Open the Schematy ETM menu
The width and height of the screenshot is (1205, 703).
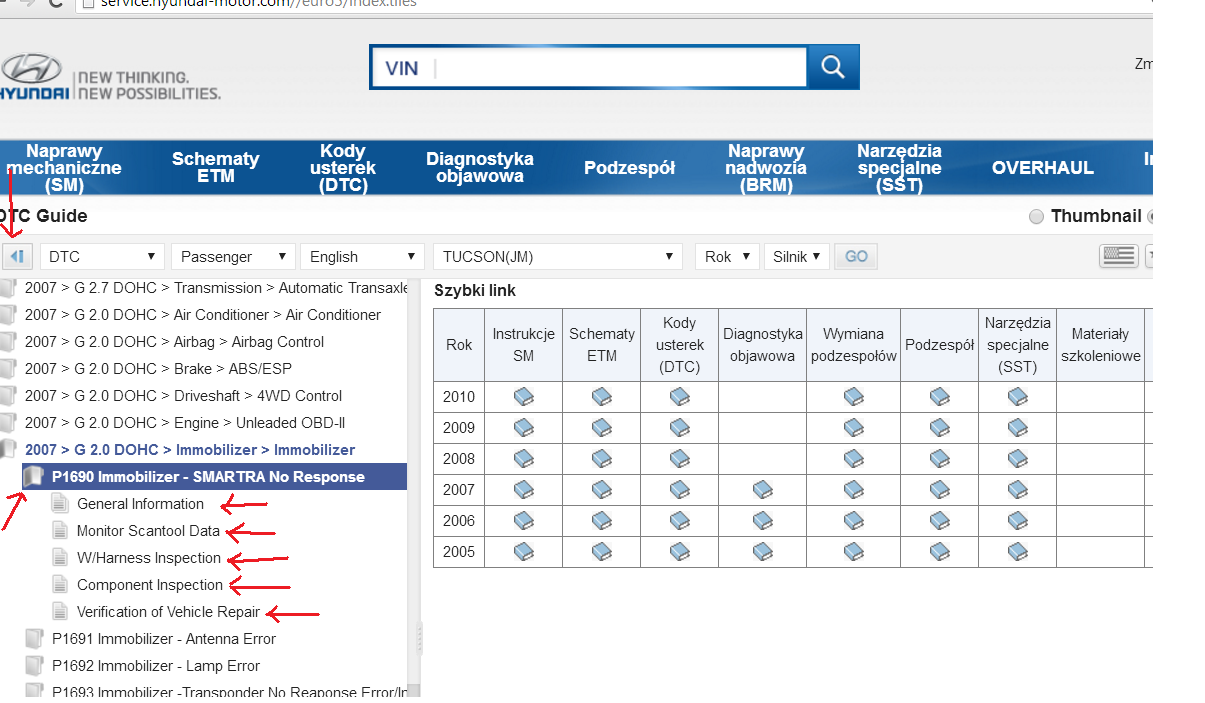point(215,167)
